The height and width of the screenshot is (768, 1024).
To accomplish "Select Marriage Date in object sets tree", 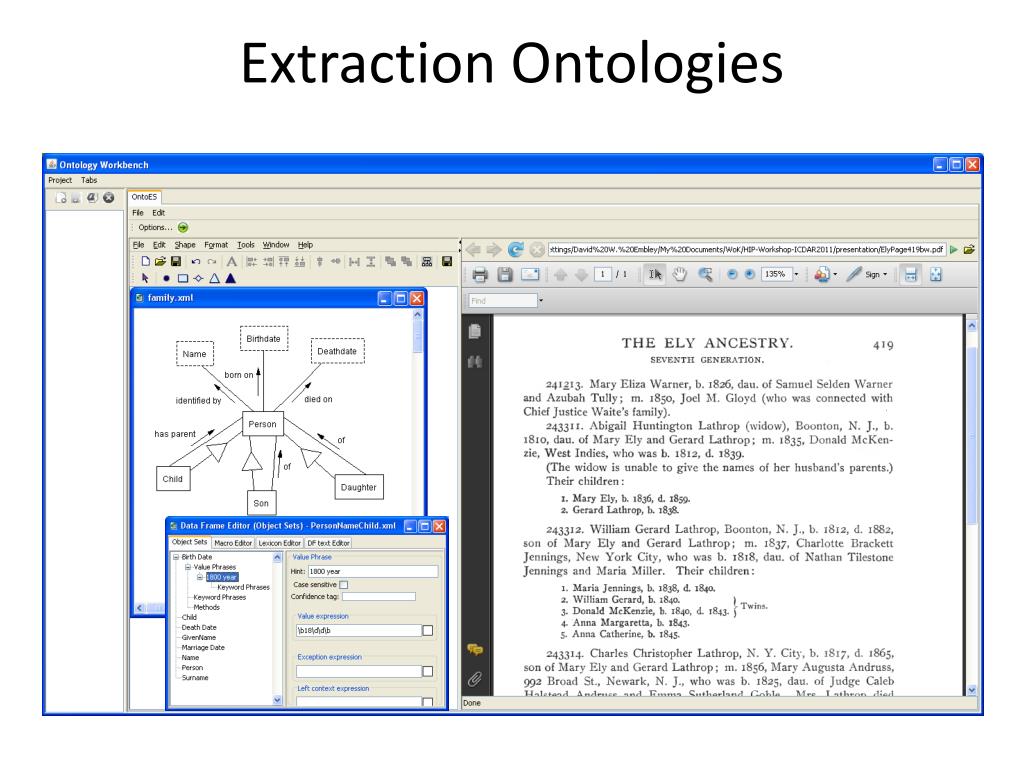I will point(203,648).
